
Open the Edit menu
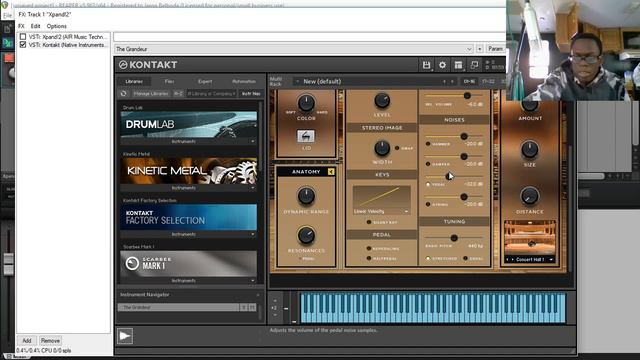coord(36,26)
